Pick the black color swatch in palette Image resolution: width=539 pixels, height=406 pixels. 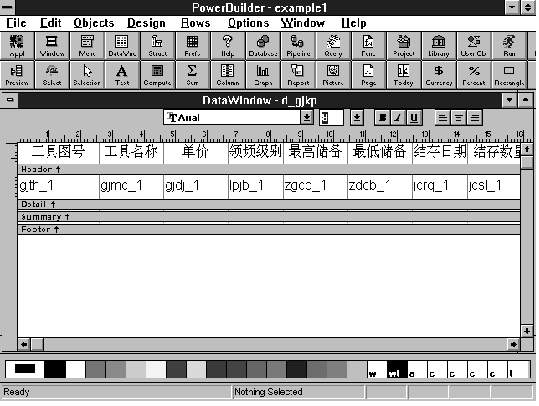[x=55, y=370]
